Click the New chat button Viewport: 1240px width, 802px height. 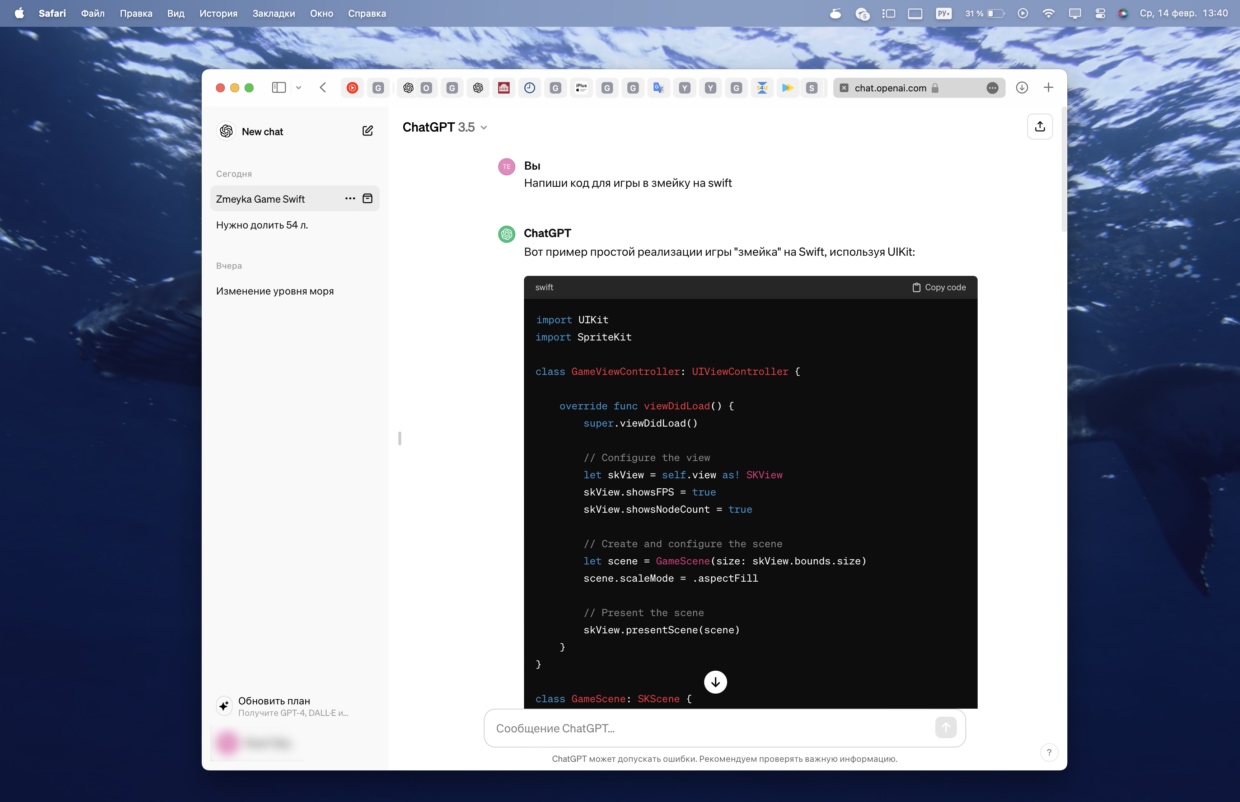(x=295, y=131)
